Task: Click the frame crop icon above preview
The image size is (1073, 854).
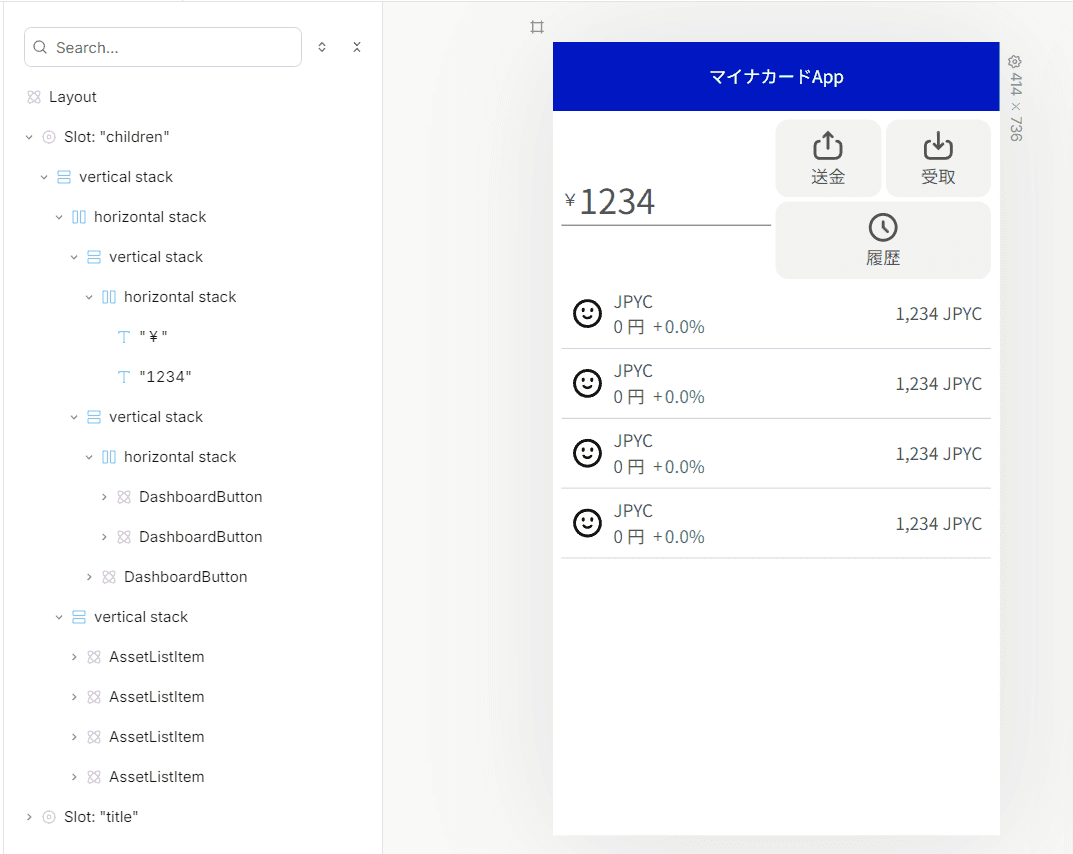Action: tap(537, 27)
